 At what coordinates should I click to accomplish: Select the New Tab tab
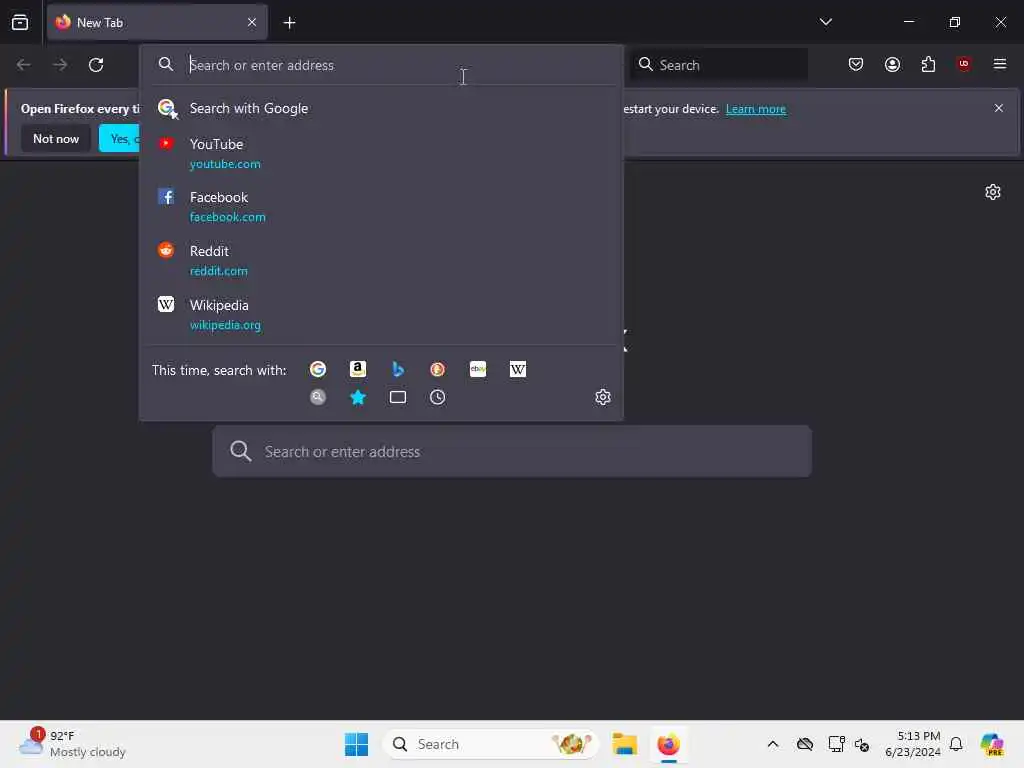coord(157,22)
